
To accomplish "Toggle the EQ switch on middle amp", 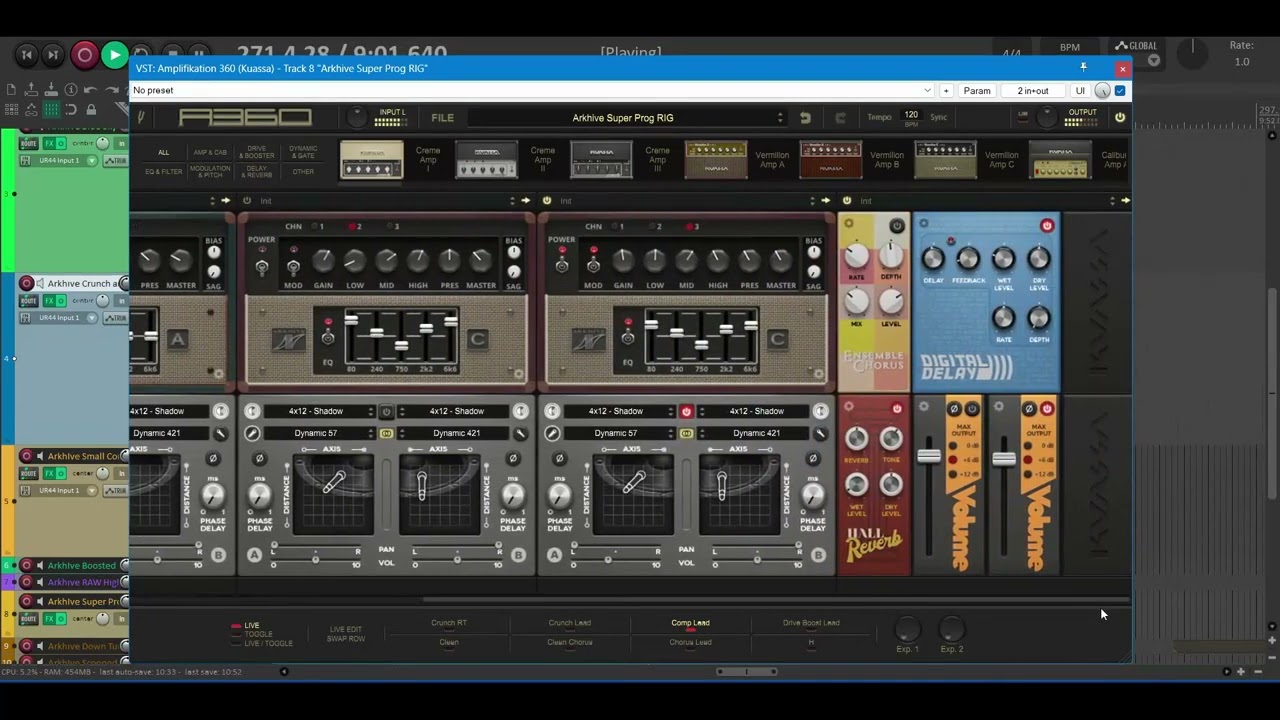I will coord(327,337).
